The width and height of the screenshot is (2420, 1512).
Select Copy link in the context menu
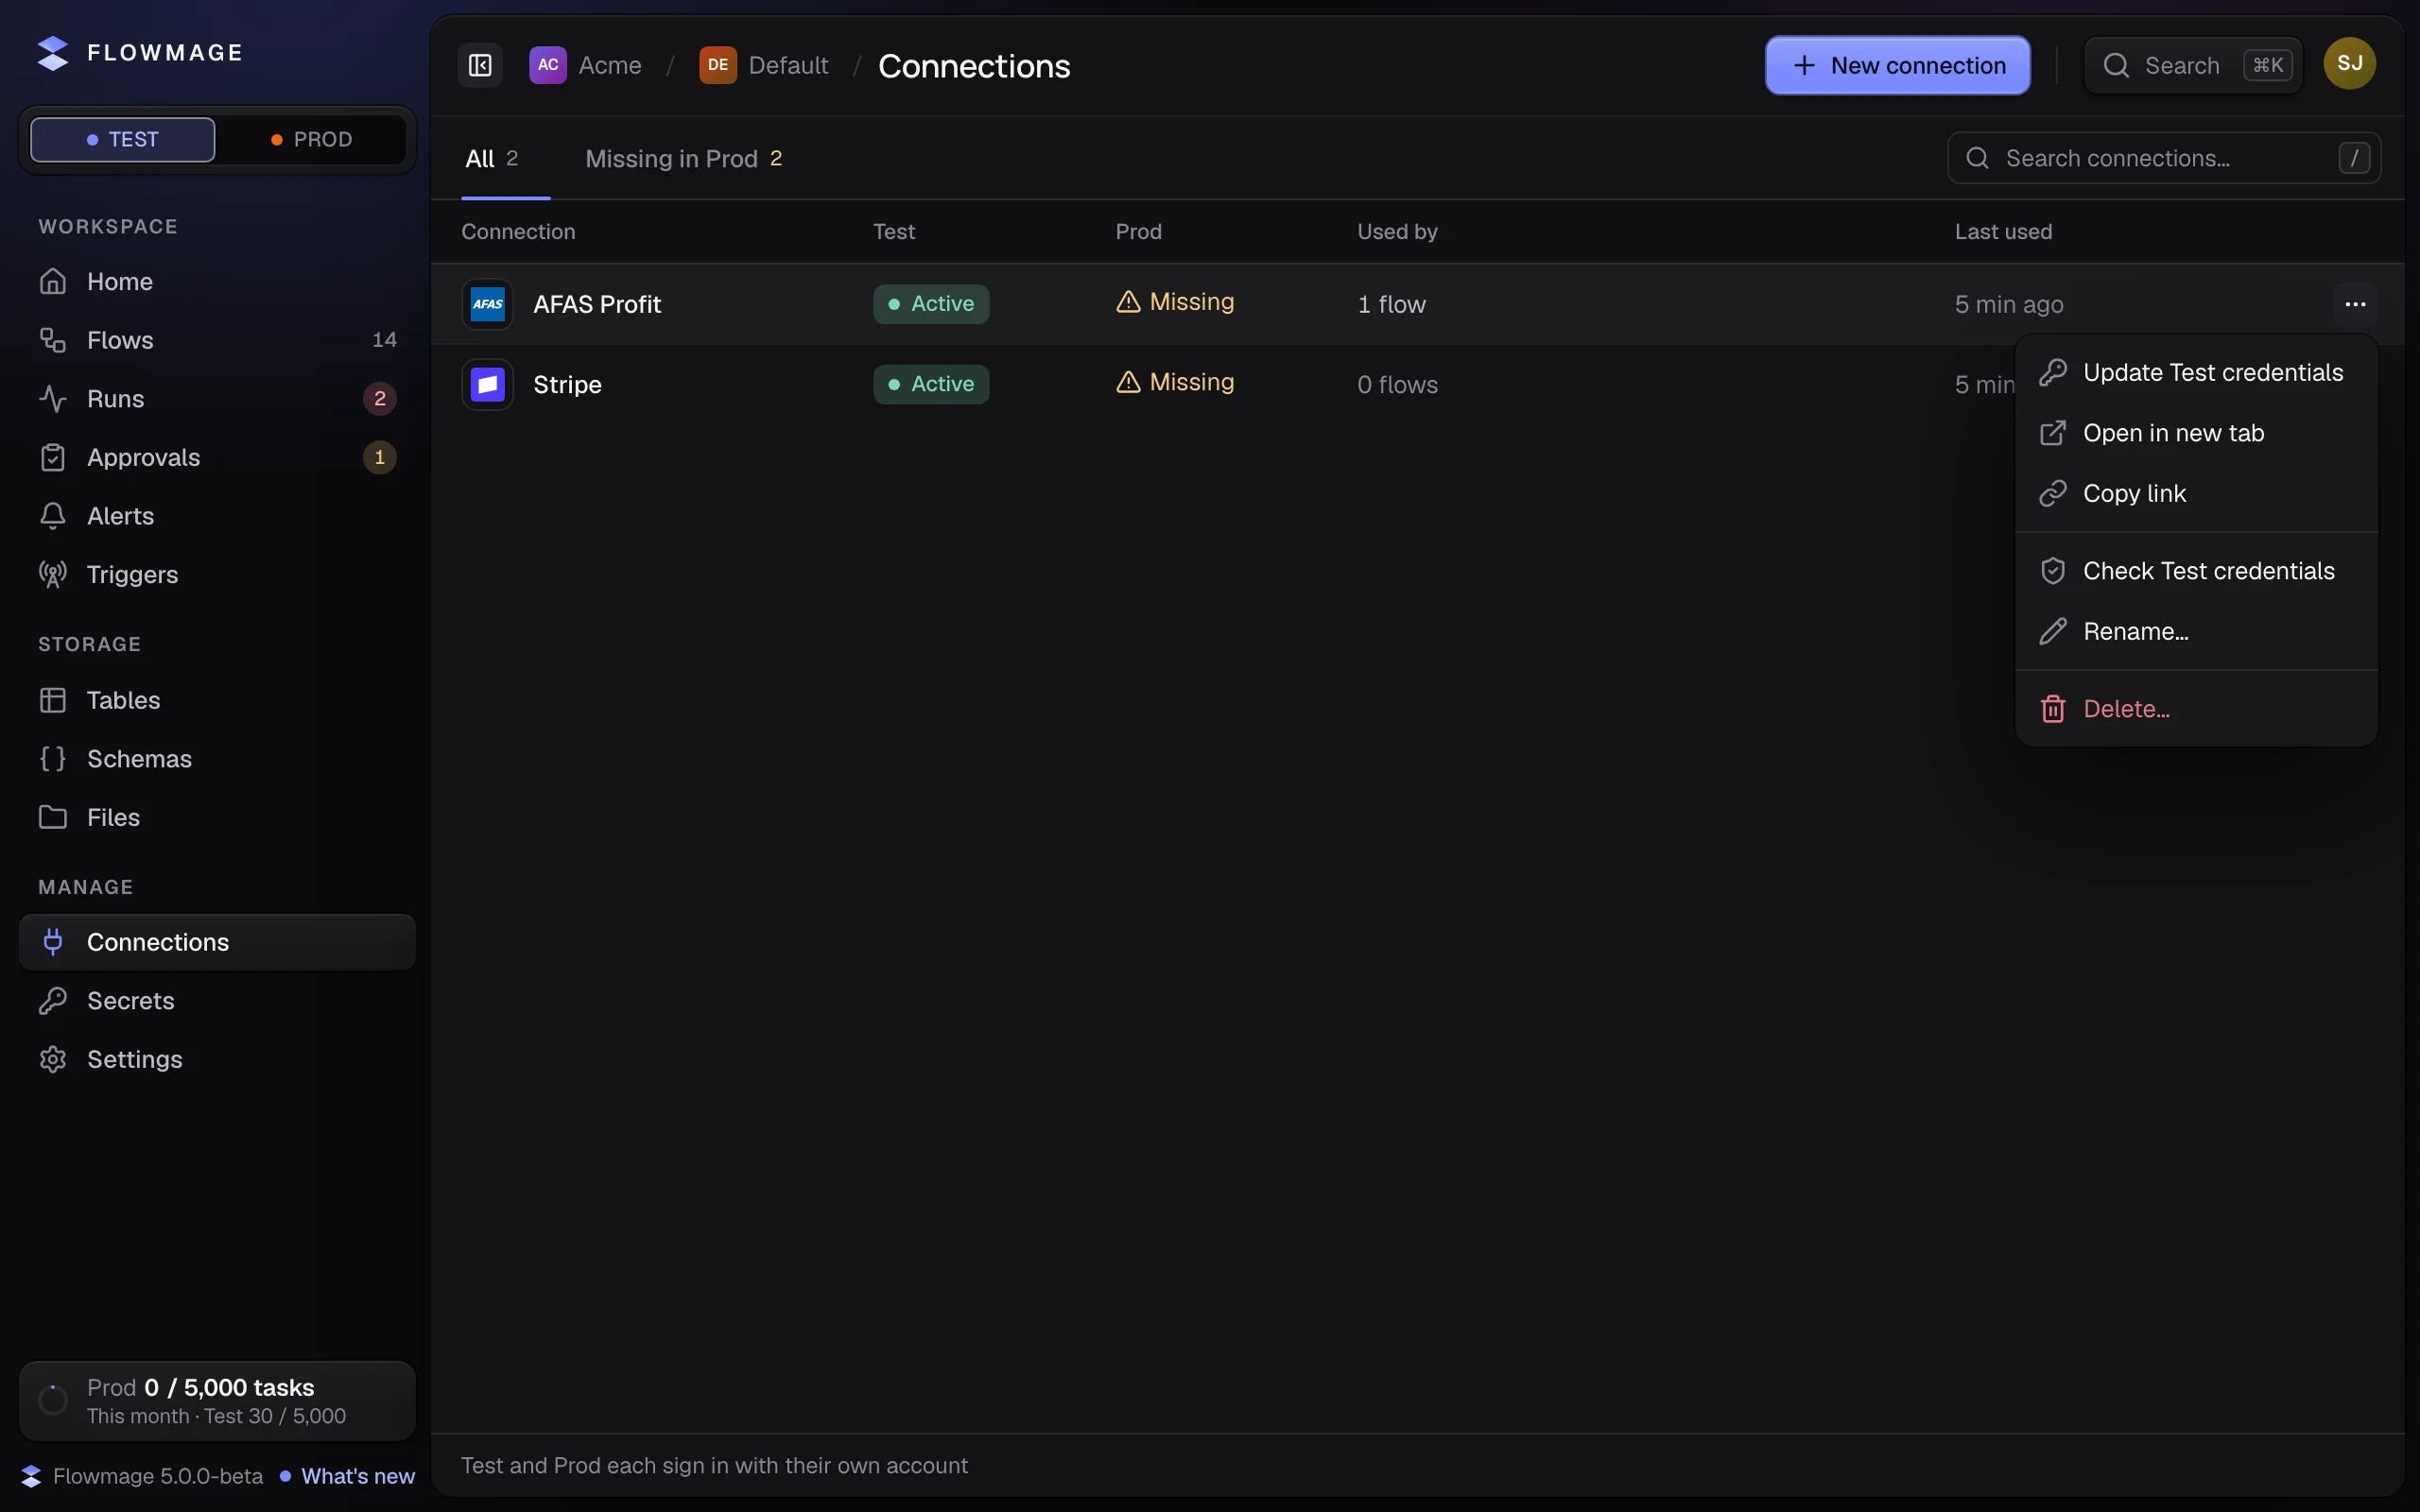[x=2196, y=494]
